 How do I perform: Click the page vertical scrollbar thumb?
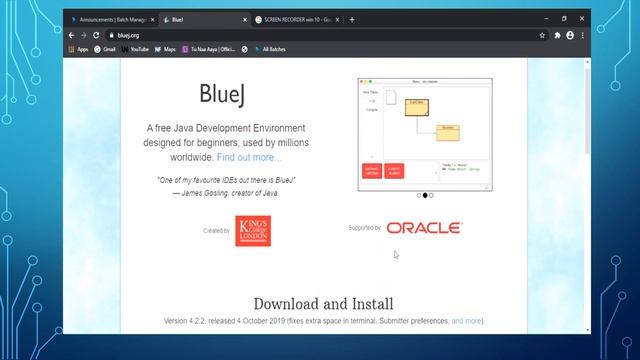coord(587,110)
